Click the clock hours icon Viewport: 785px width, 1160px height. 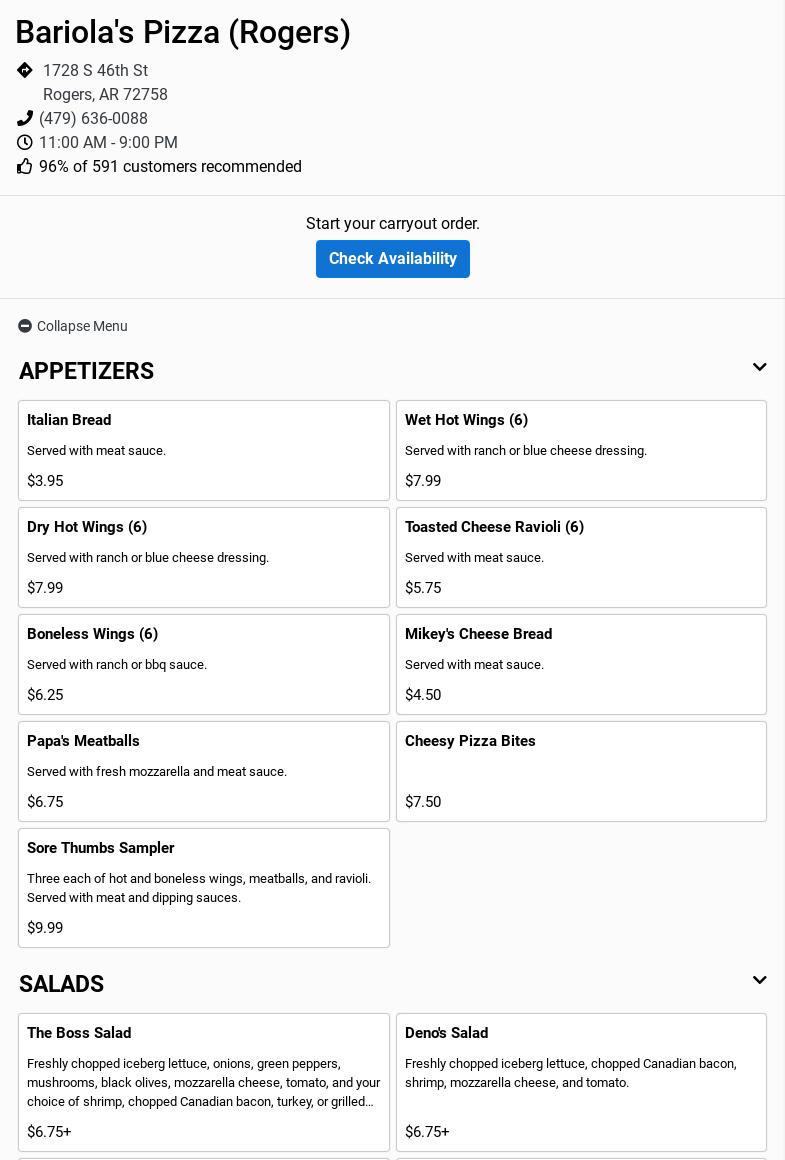25,142
